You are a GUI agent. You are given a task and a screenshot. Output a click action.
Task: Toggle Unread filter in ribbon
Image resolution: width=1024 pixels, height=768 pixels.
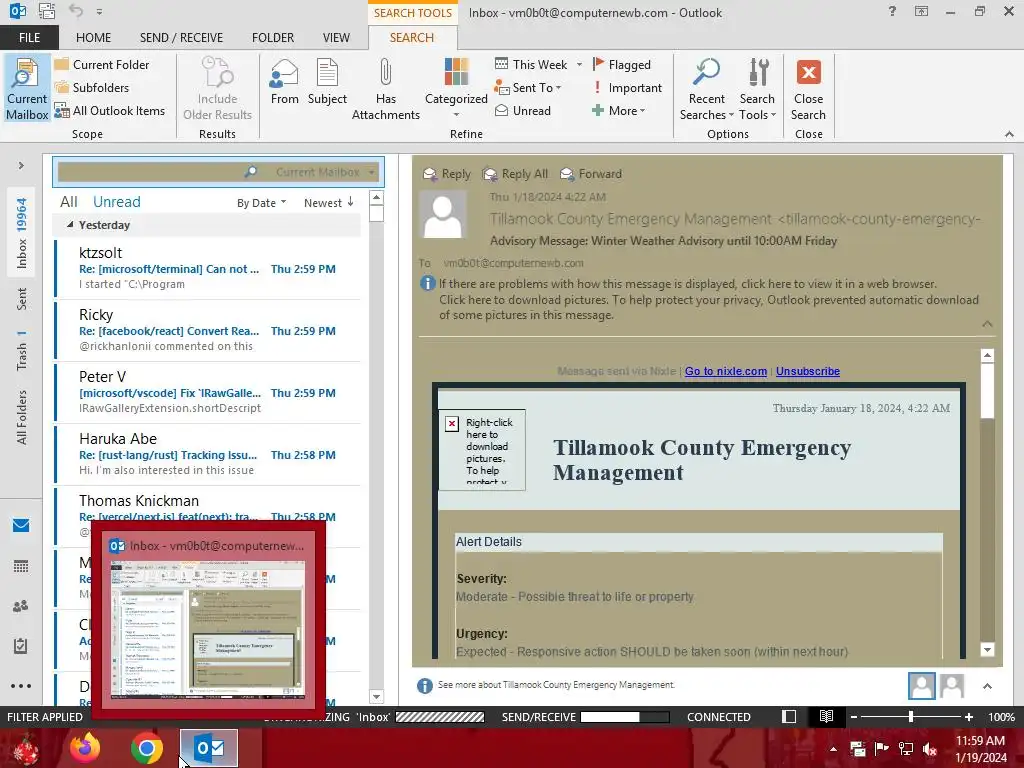[x=523, y=111]
